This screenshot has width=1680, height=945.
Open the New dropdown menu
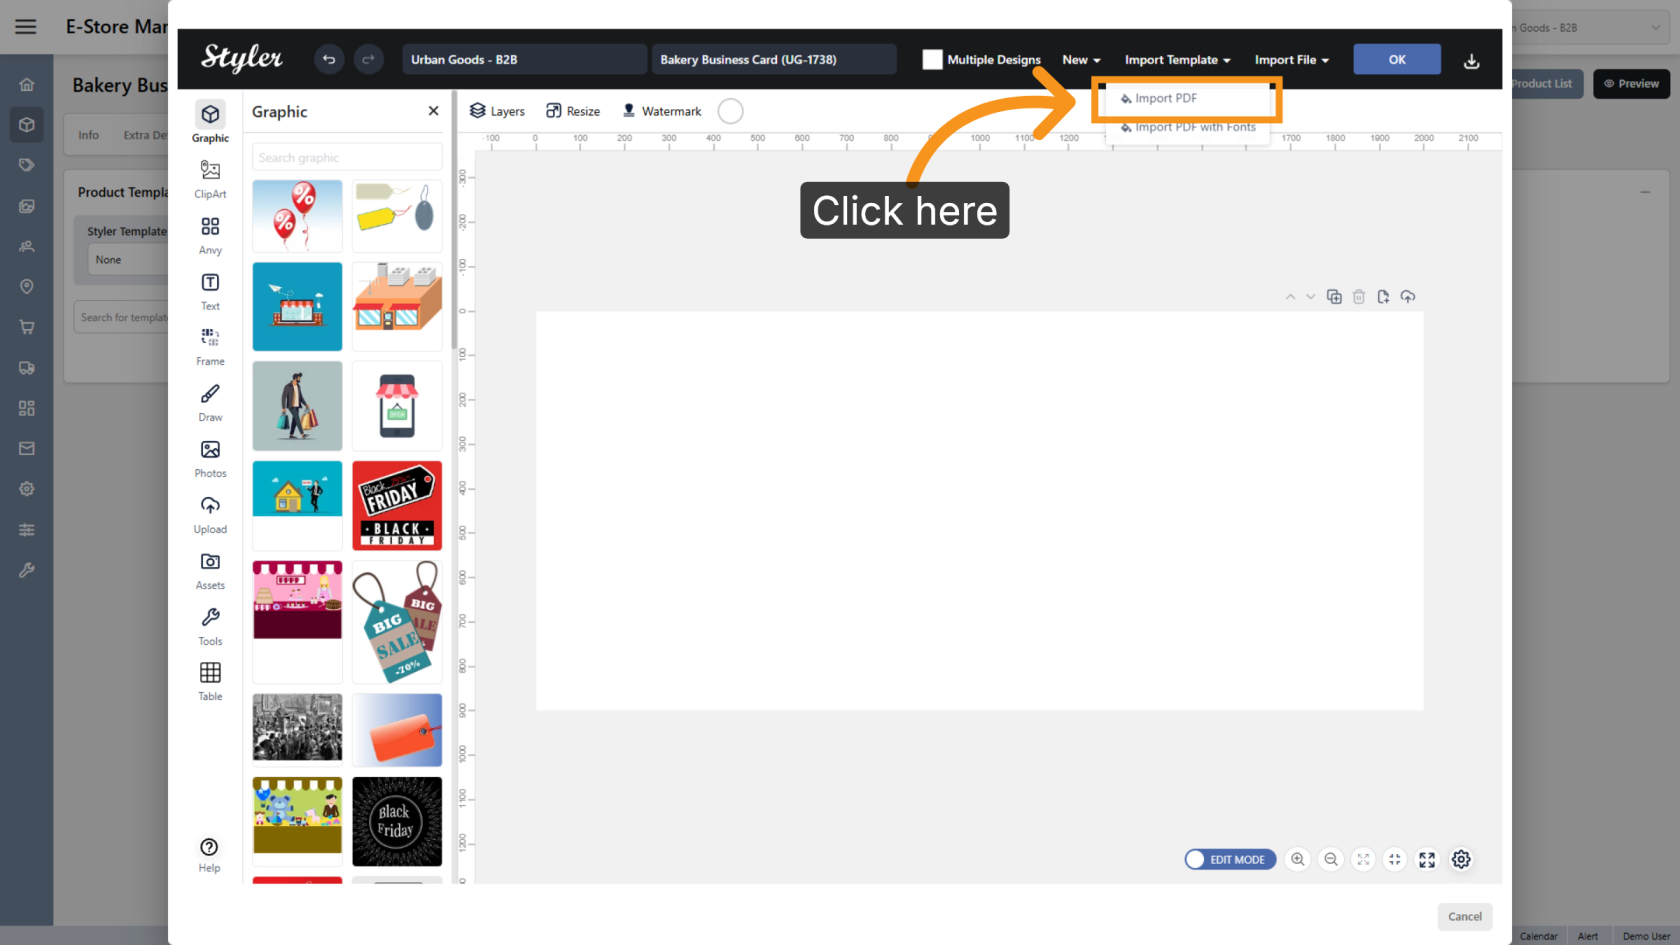(x=1081, y=60)
